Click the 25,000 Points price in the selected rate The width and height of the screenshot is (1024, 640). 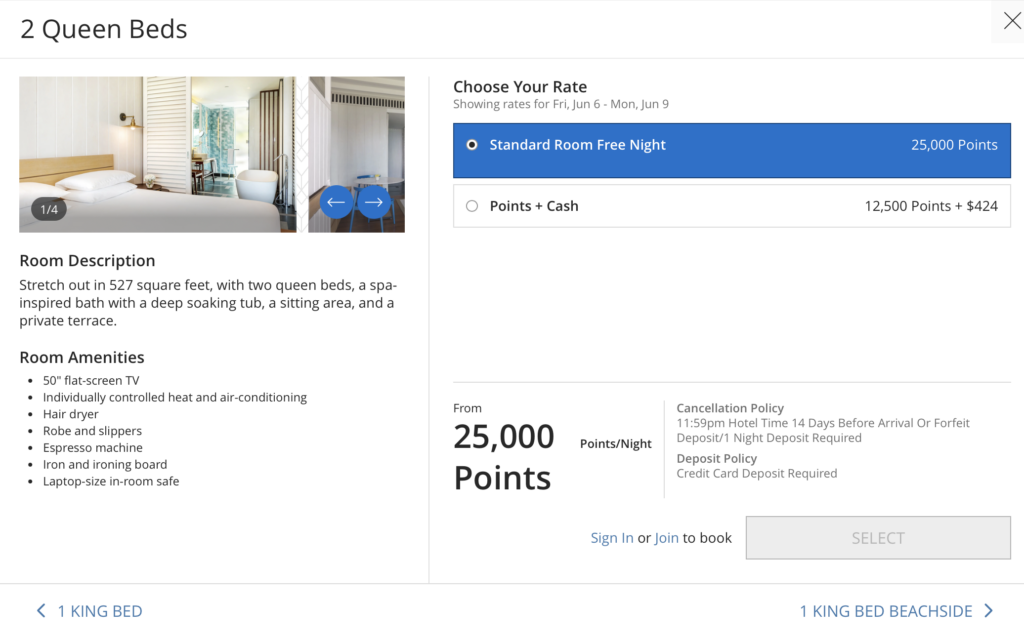pos(954,145)
